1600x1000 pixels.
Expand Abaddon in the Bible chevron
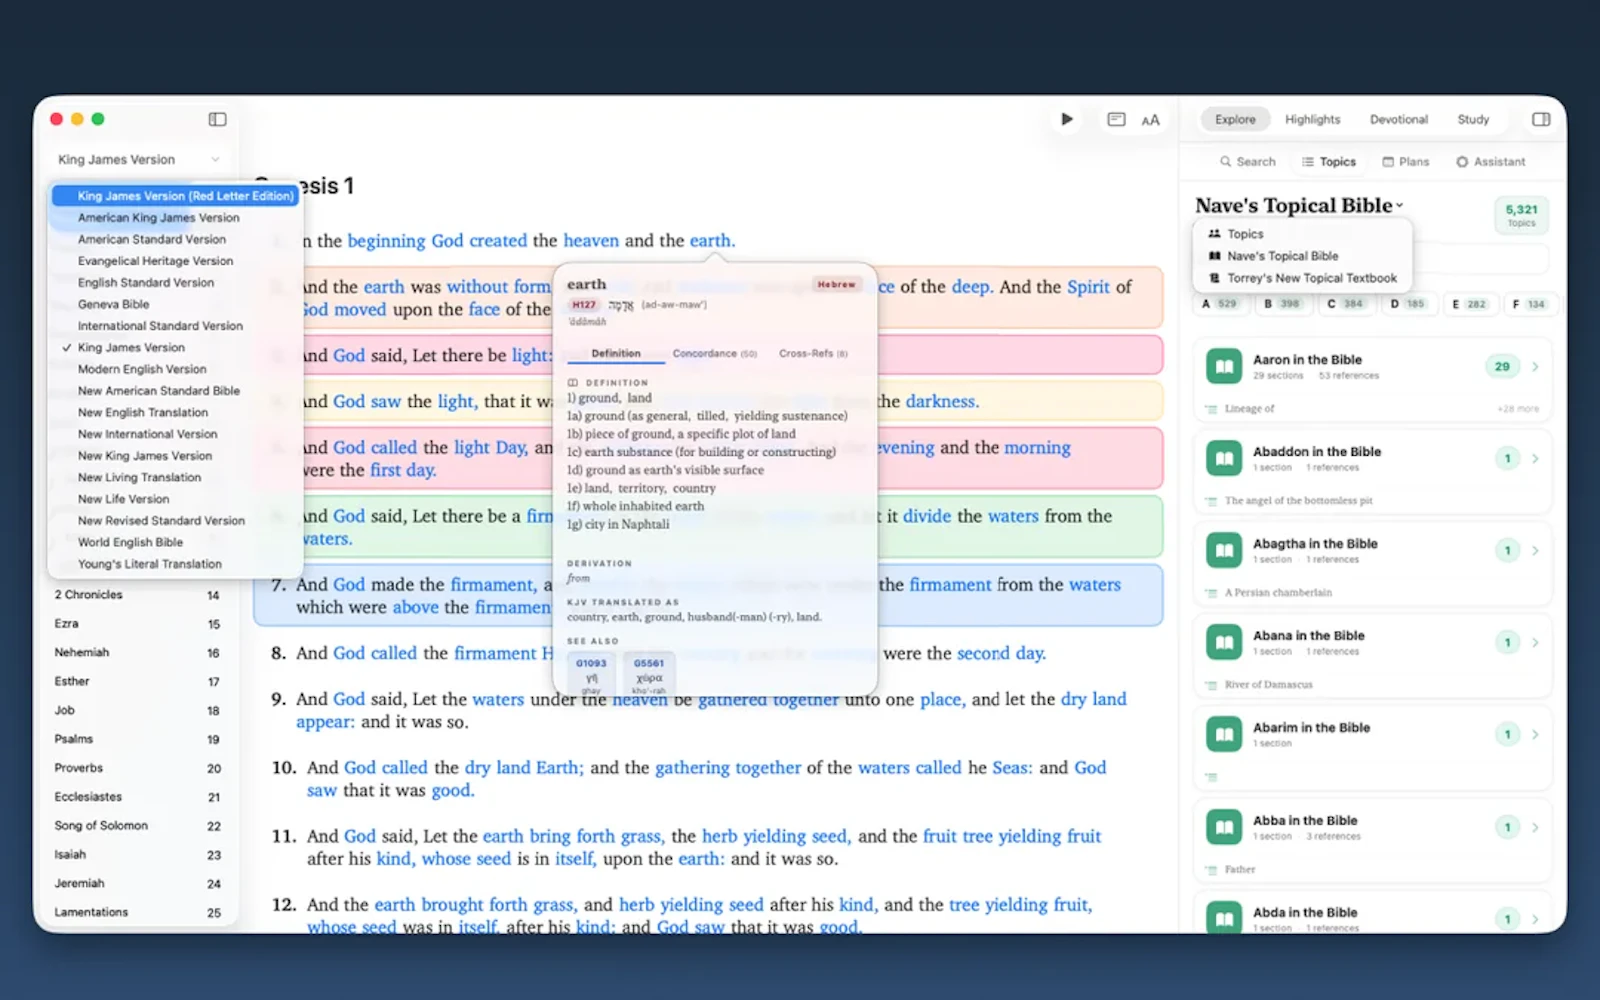click(x=1535, y=459)
